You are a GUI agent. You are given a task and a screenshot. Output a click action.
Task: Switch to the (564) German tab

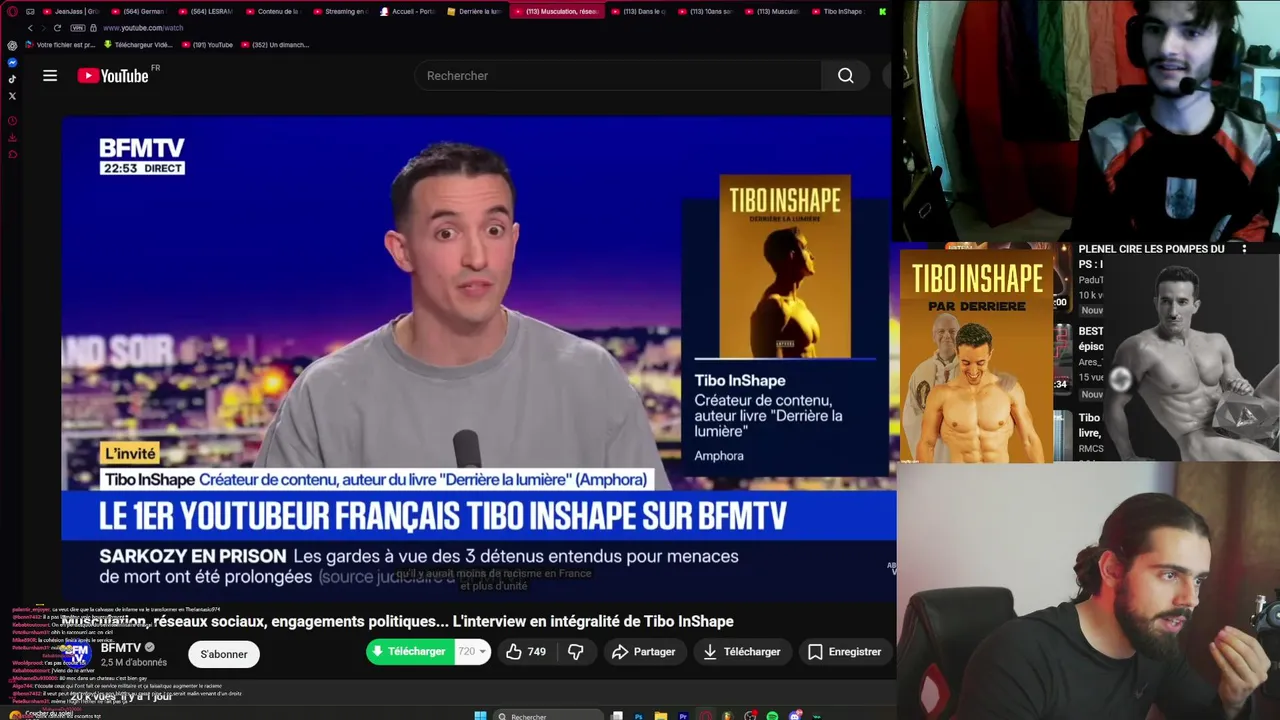click(138, 11)
